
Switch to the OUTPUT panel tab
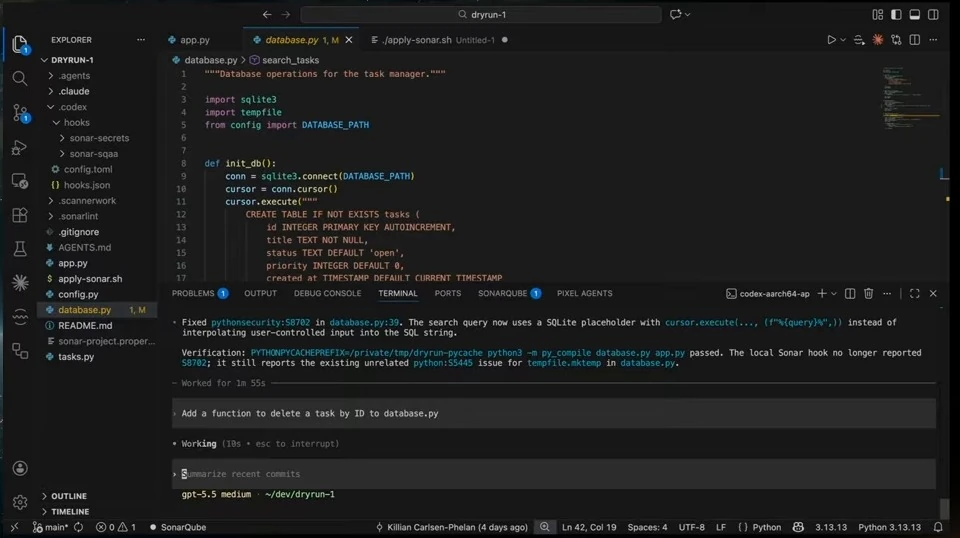click(260, 293)
